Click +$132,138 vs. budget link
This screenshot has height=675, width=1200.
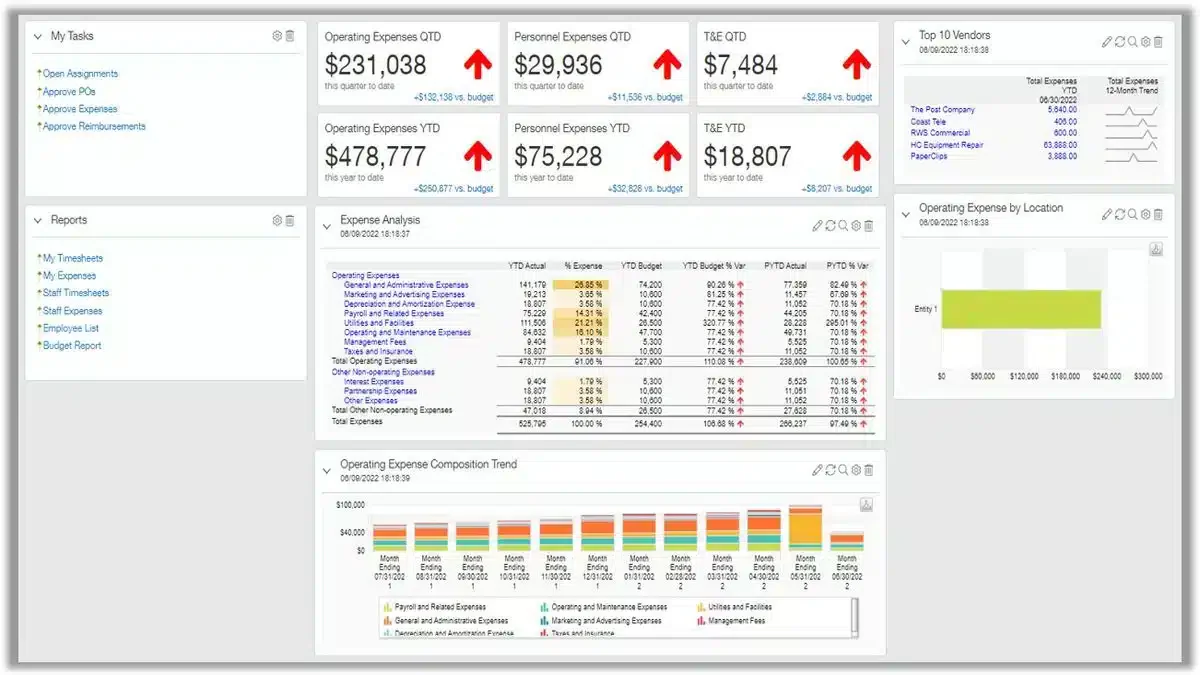pyautogui.click(x=453, y=98)
